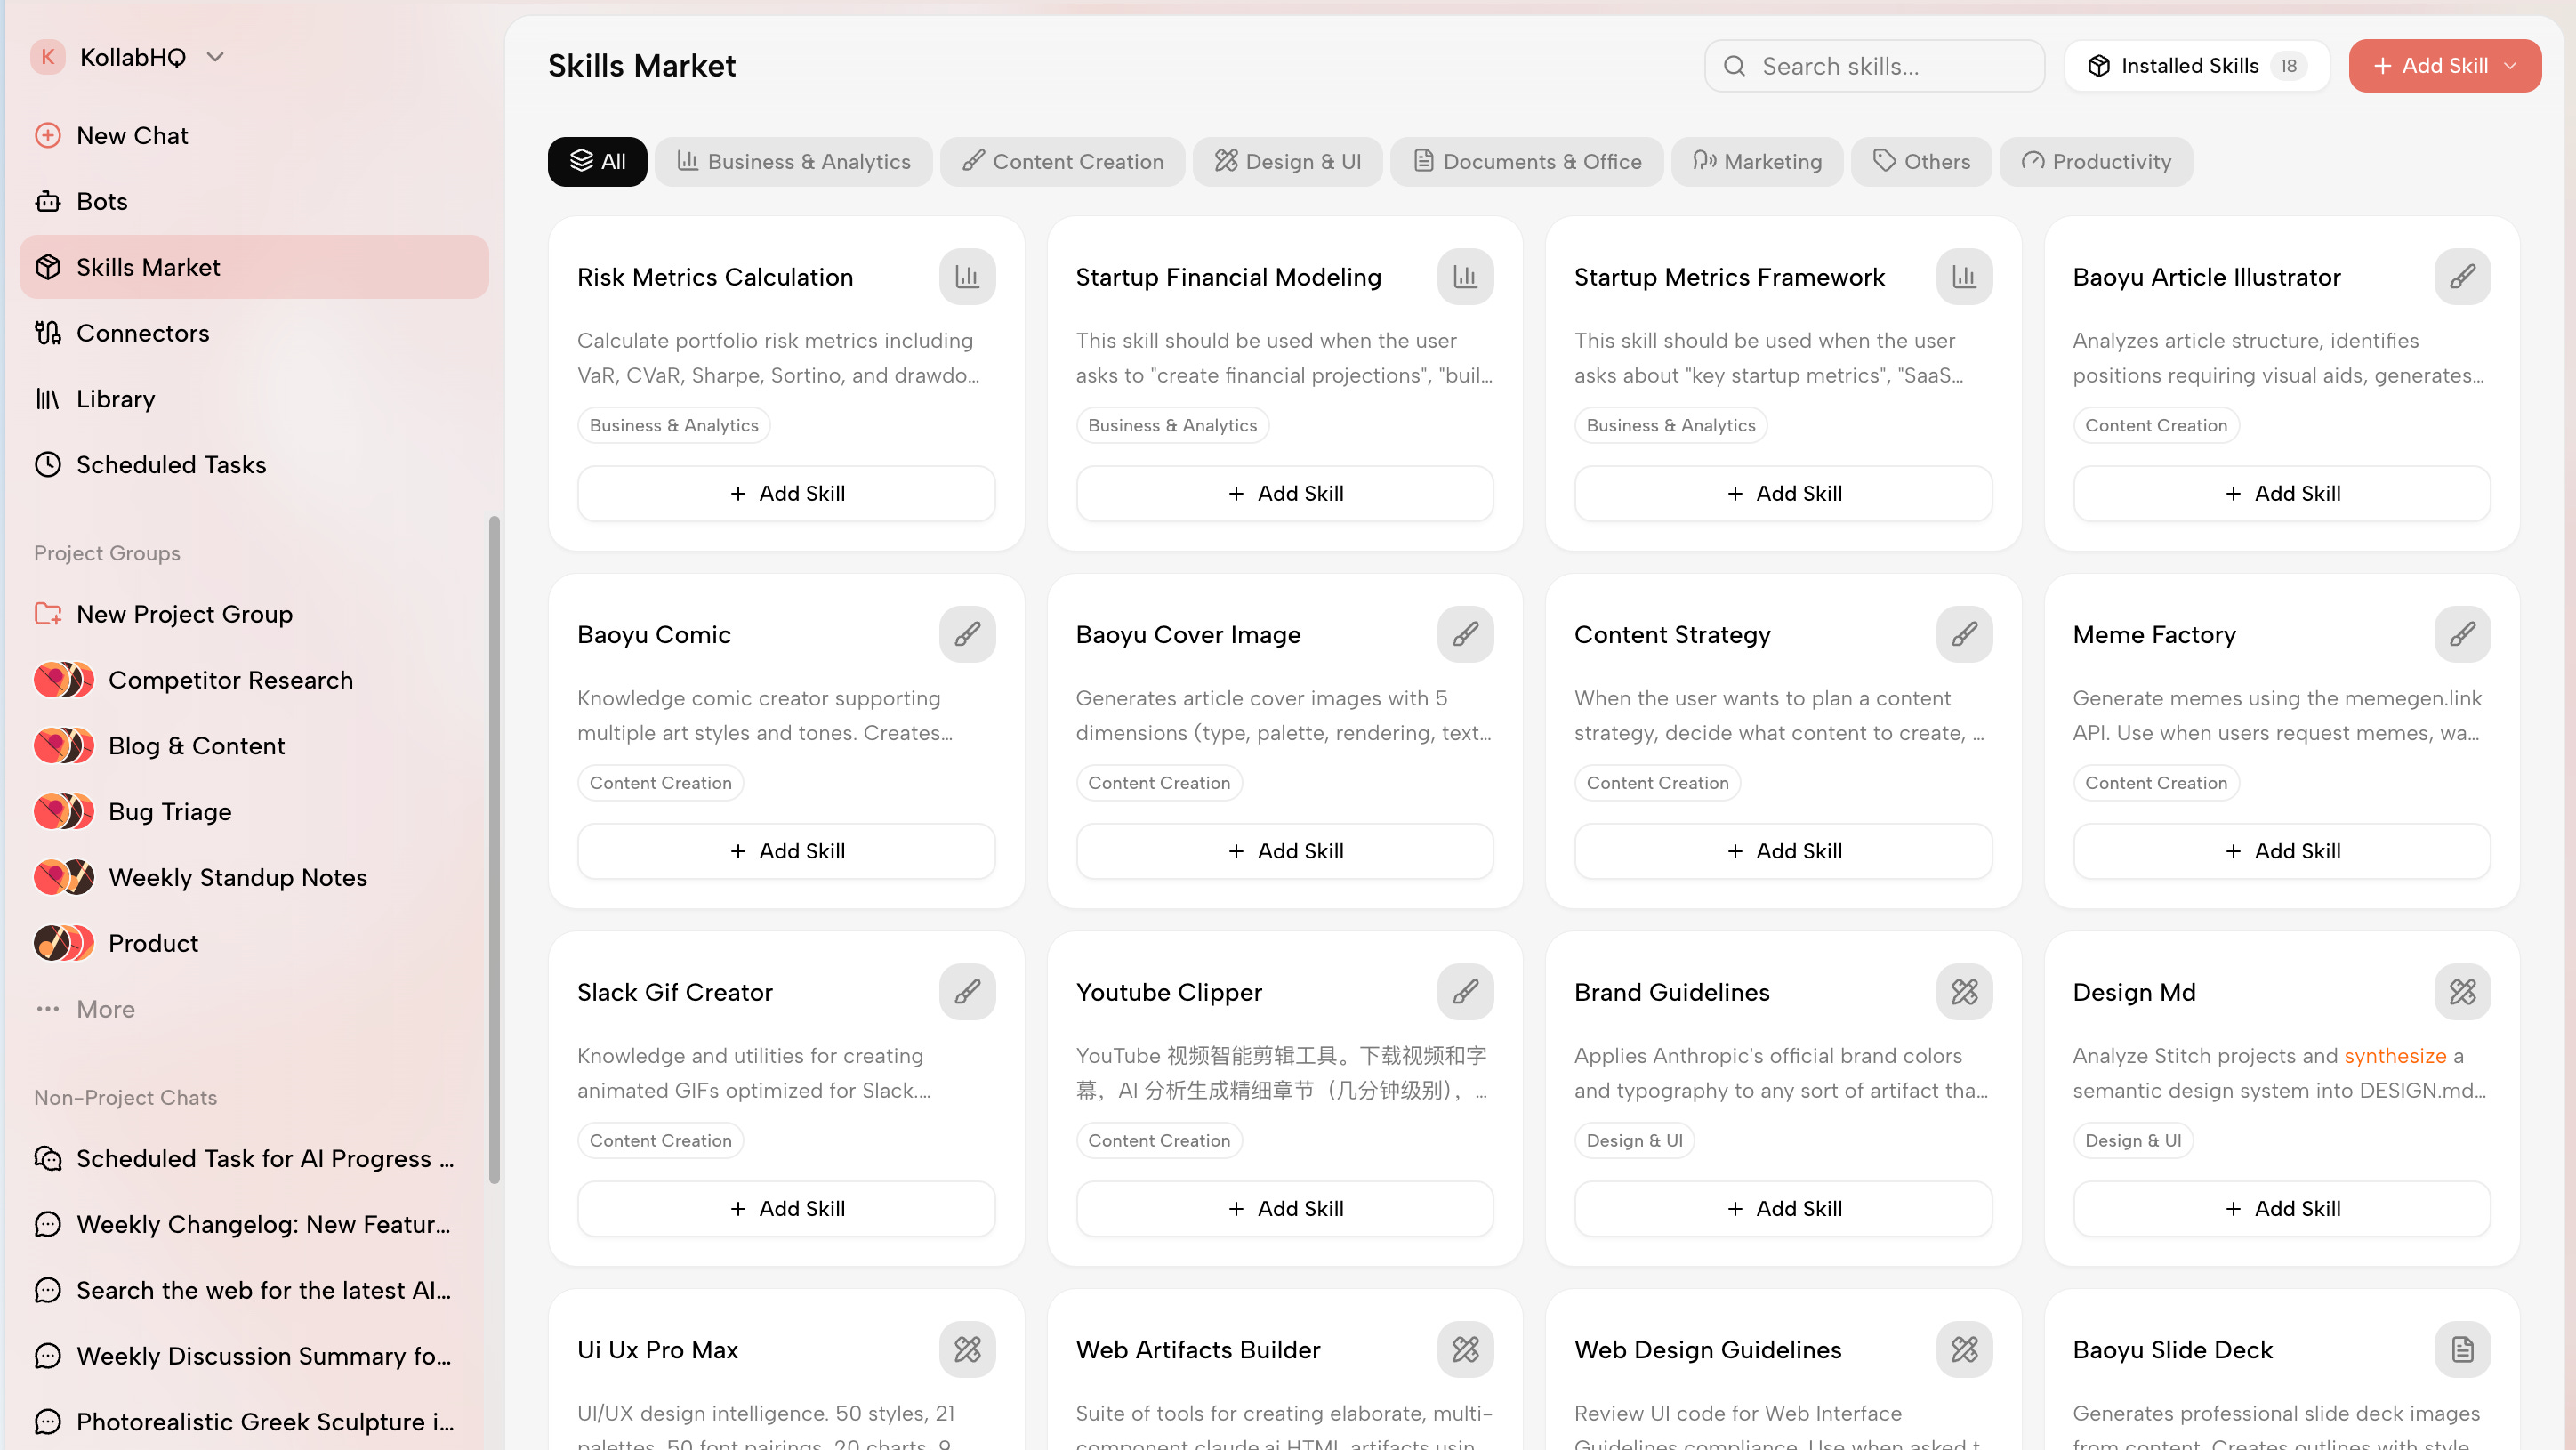Click the Search skills input field
This screenshot has height=1450, width=2576.
pos(1890,66)
